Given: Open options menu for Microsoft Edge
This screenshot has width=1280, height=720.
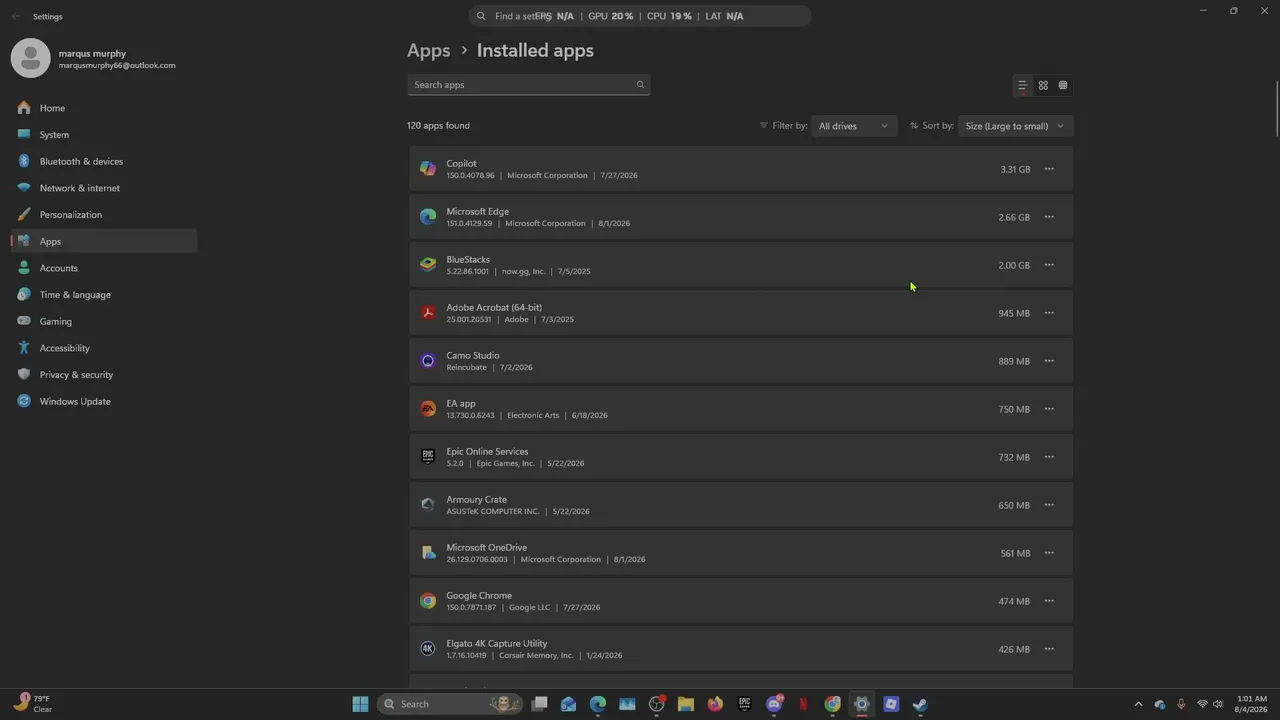Looking at the screenshot, I should 1049,217.
